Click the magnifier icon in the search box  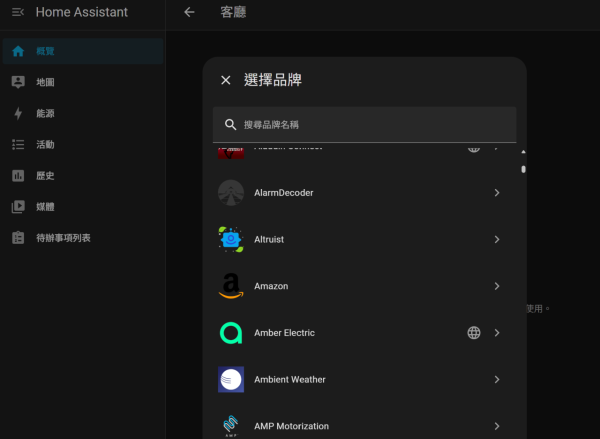click(230, 125)
